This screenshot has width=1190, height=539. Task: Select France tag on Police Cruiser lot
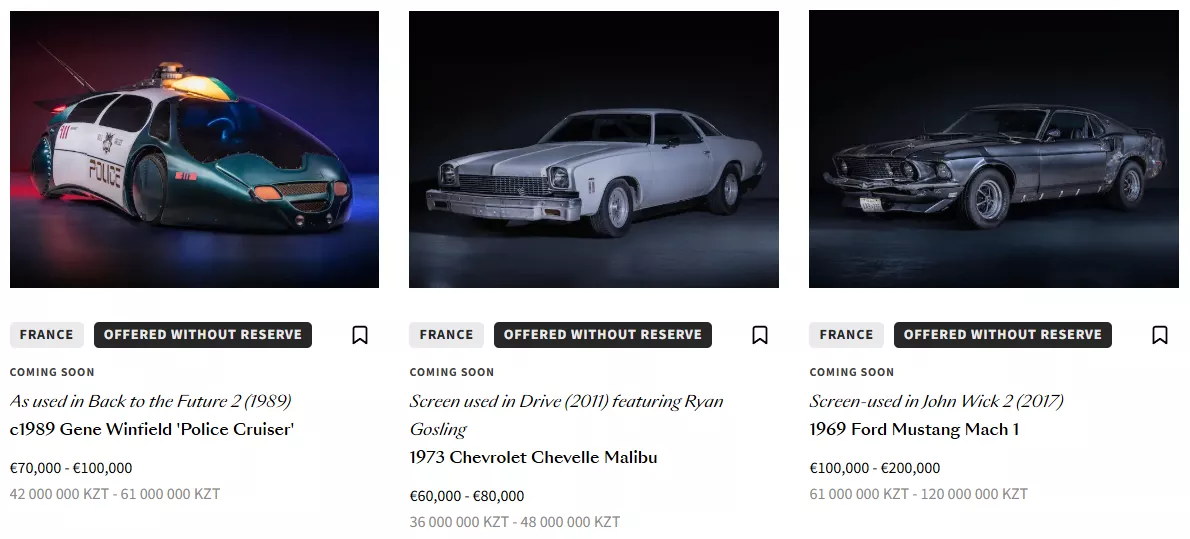pyautogui.click(x=46, y=335)
